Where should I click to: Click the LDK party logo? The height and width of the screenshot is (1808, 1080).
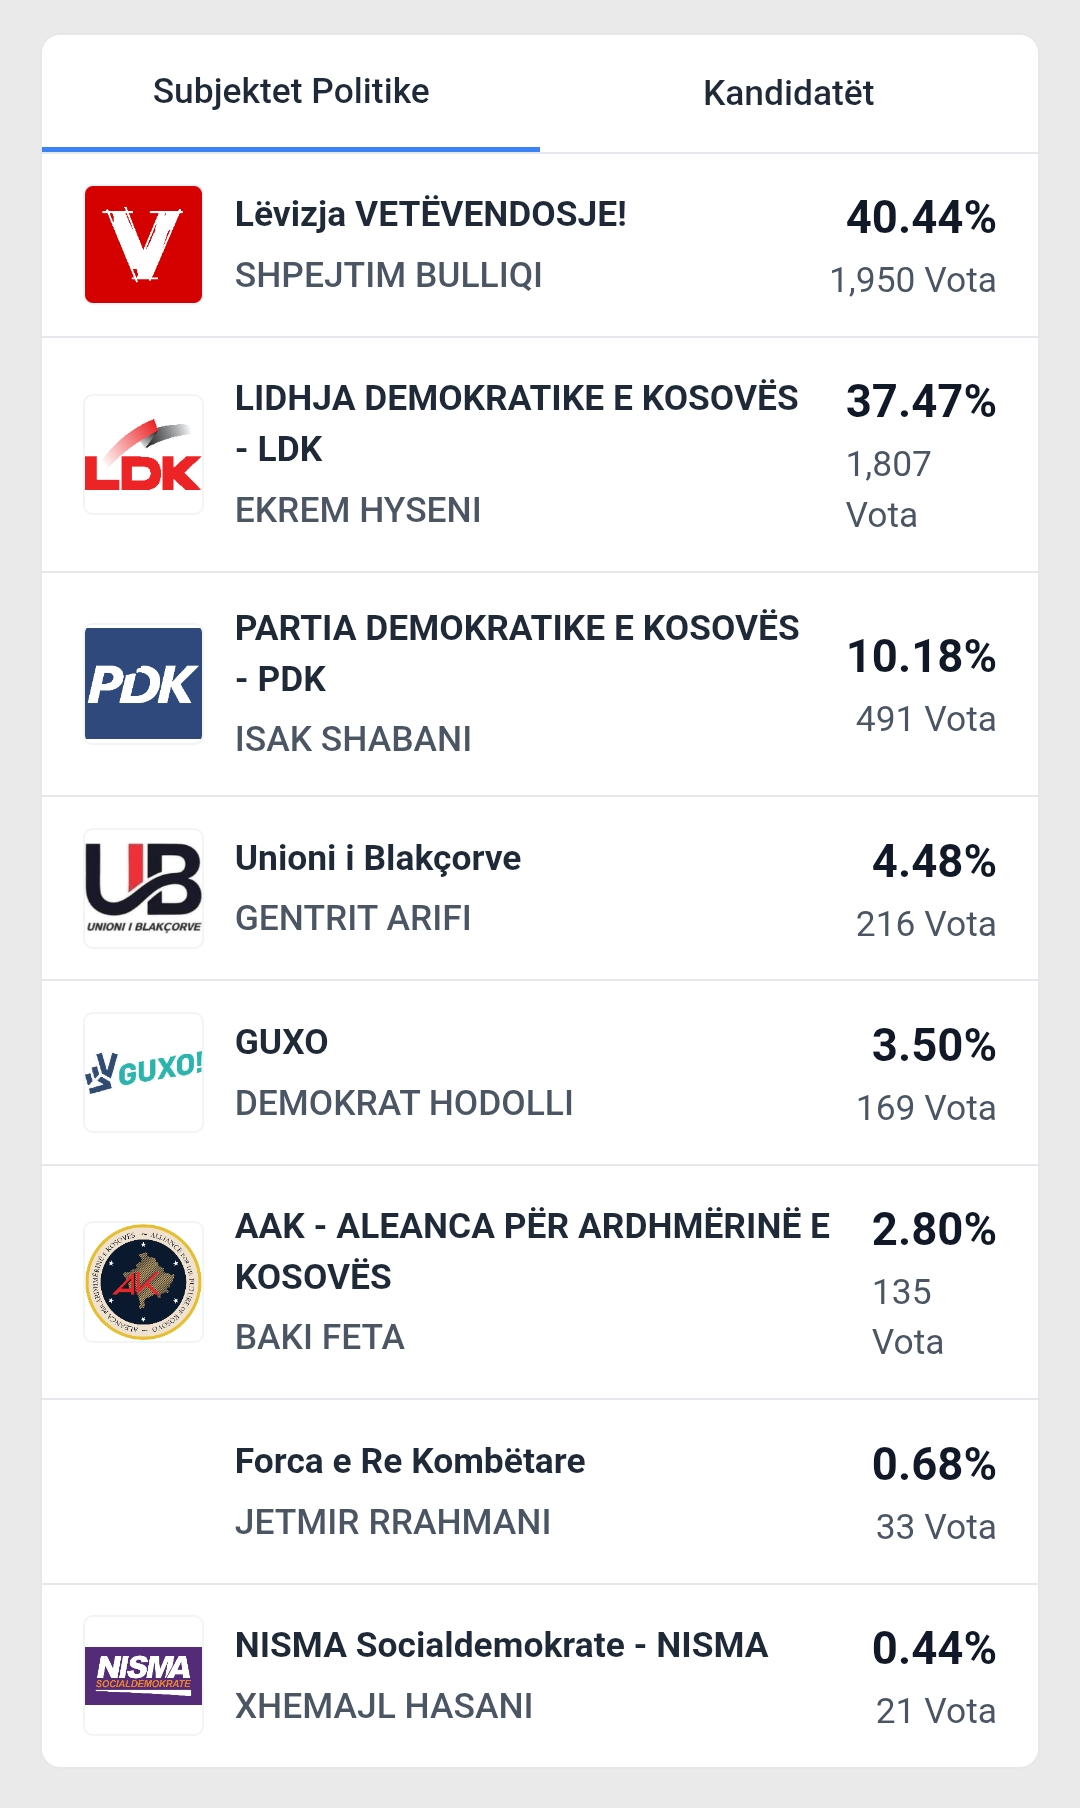tap(143, 455)
